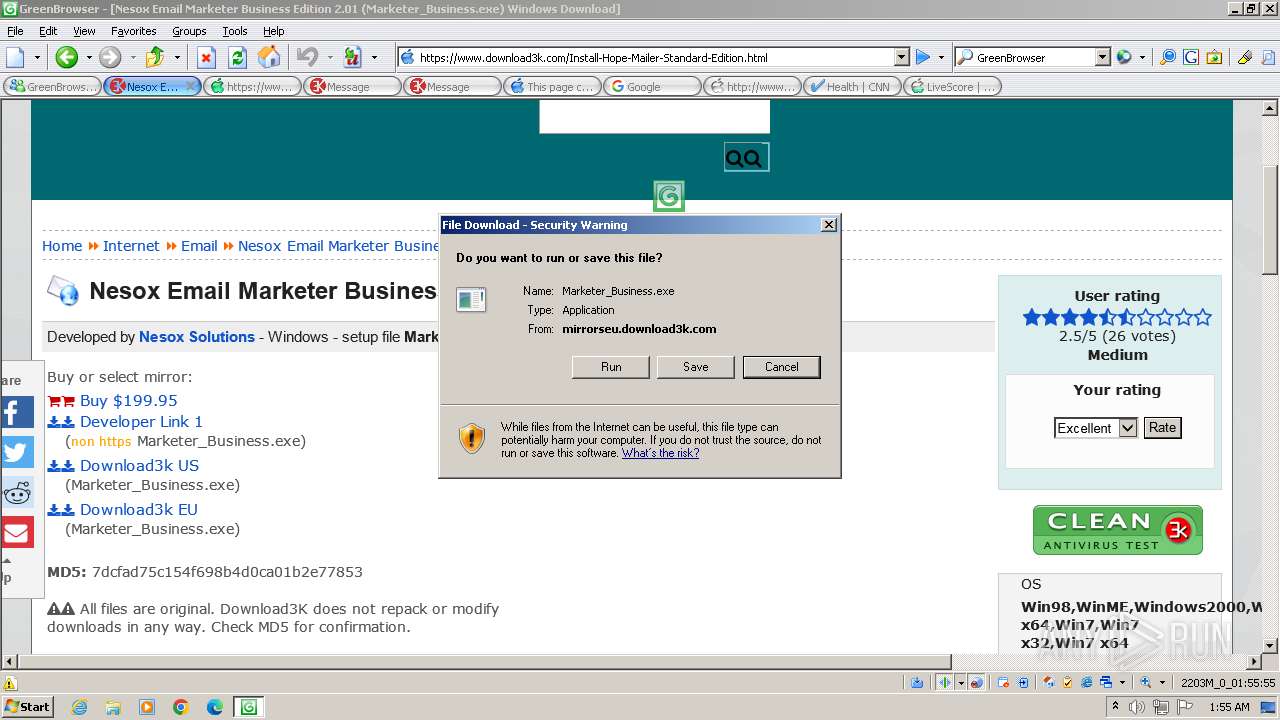Viewport: 1280px width, 720px height.
Task: Open the File menu
Action: (x=16, y=31)
